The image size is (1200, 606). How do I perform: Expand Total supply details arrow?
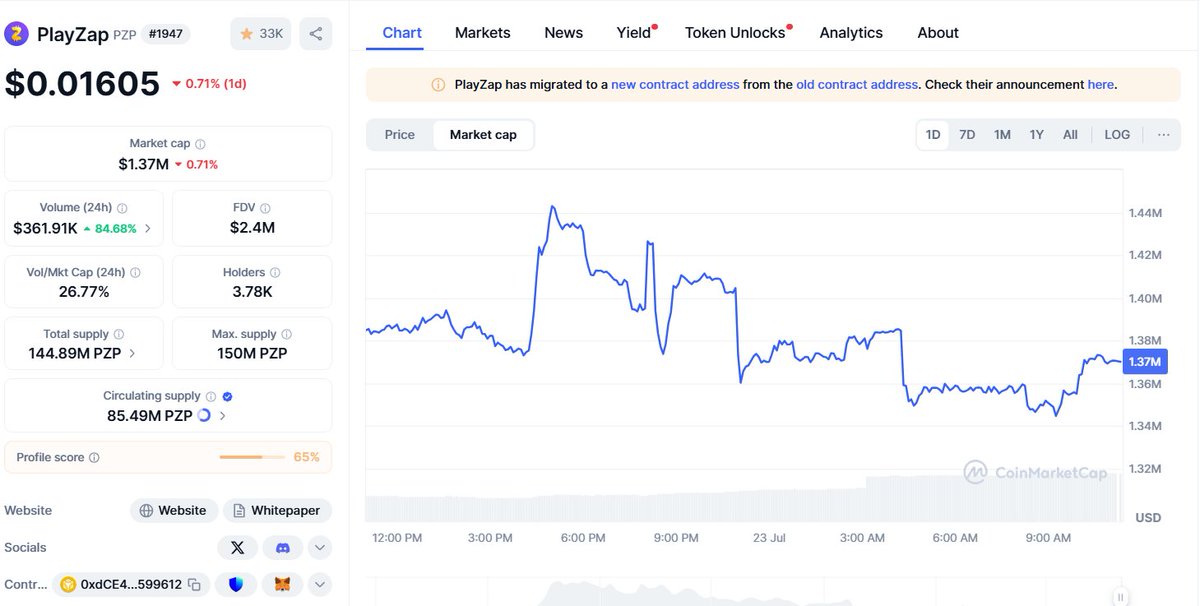(132, 353)
